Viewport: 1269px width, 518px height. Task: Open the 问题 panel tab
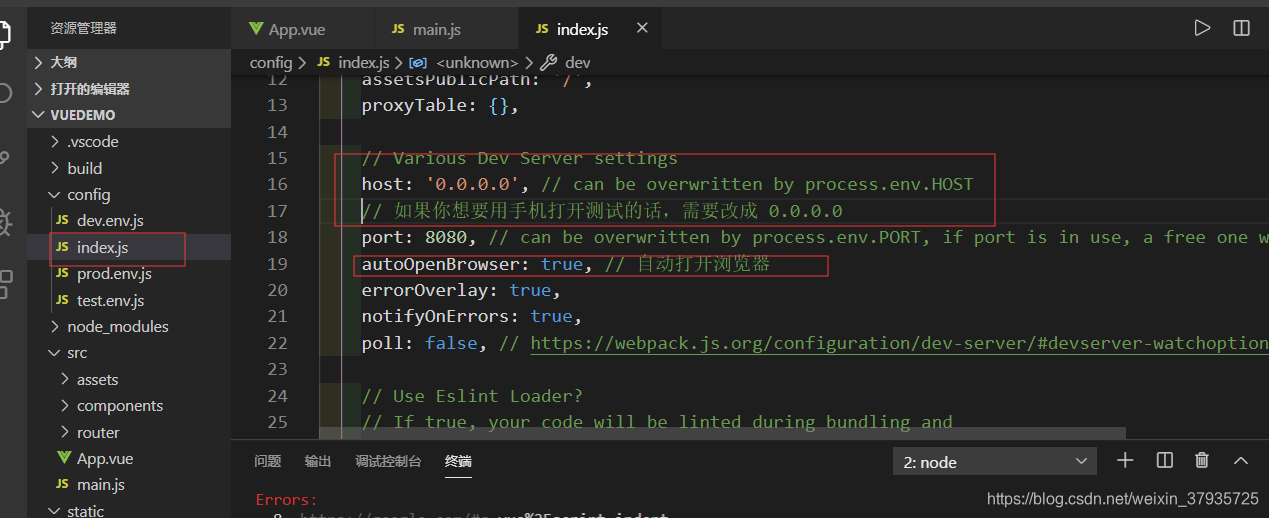coord(267,461)
